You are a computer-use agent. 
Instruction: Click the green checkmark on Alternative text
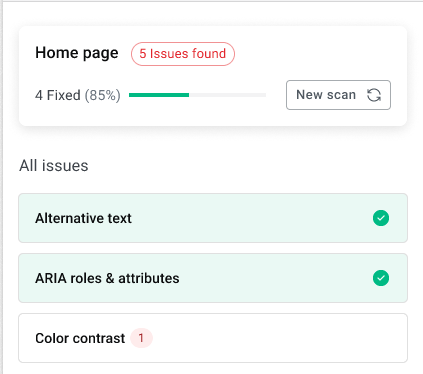click(381, 218)
